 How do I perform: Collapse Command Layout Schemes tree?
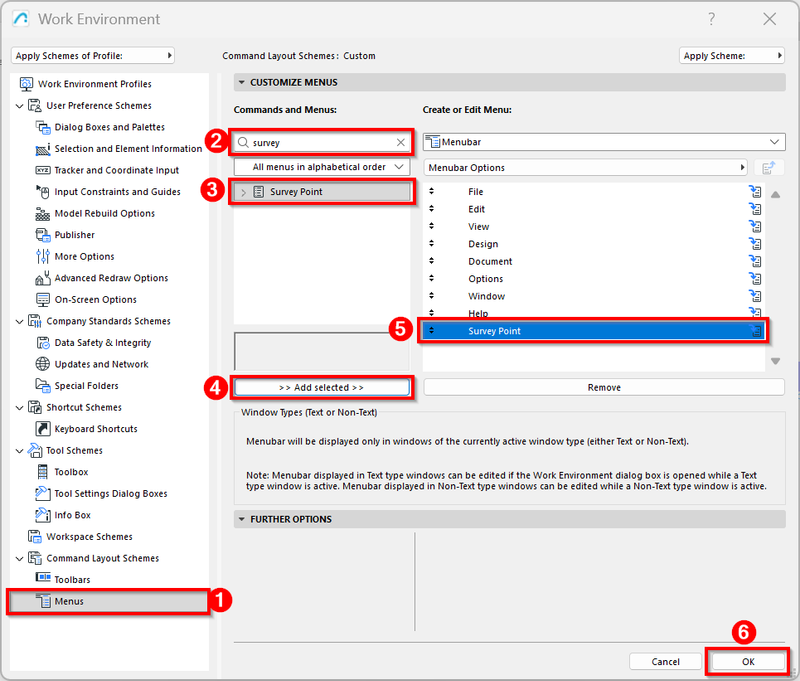[19, 559]
